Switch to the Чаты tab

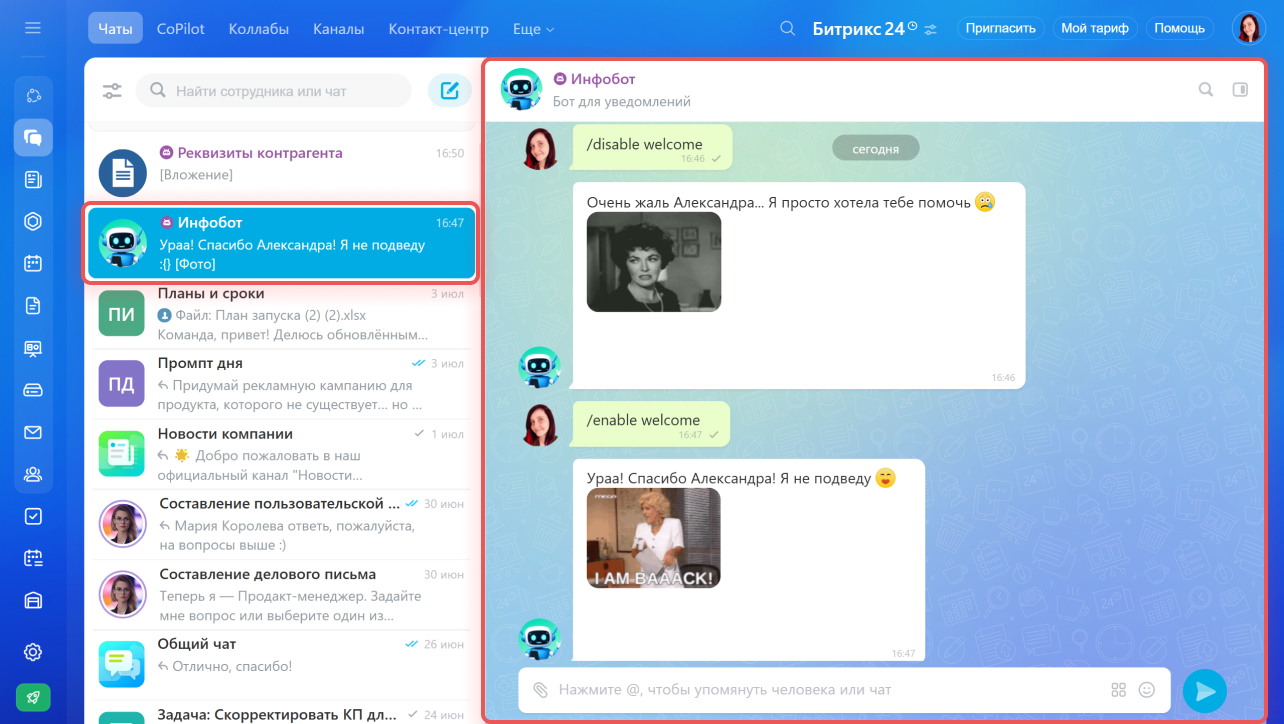pyautogui.click(x=115, y=28)
